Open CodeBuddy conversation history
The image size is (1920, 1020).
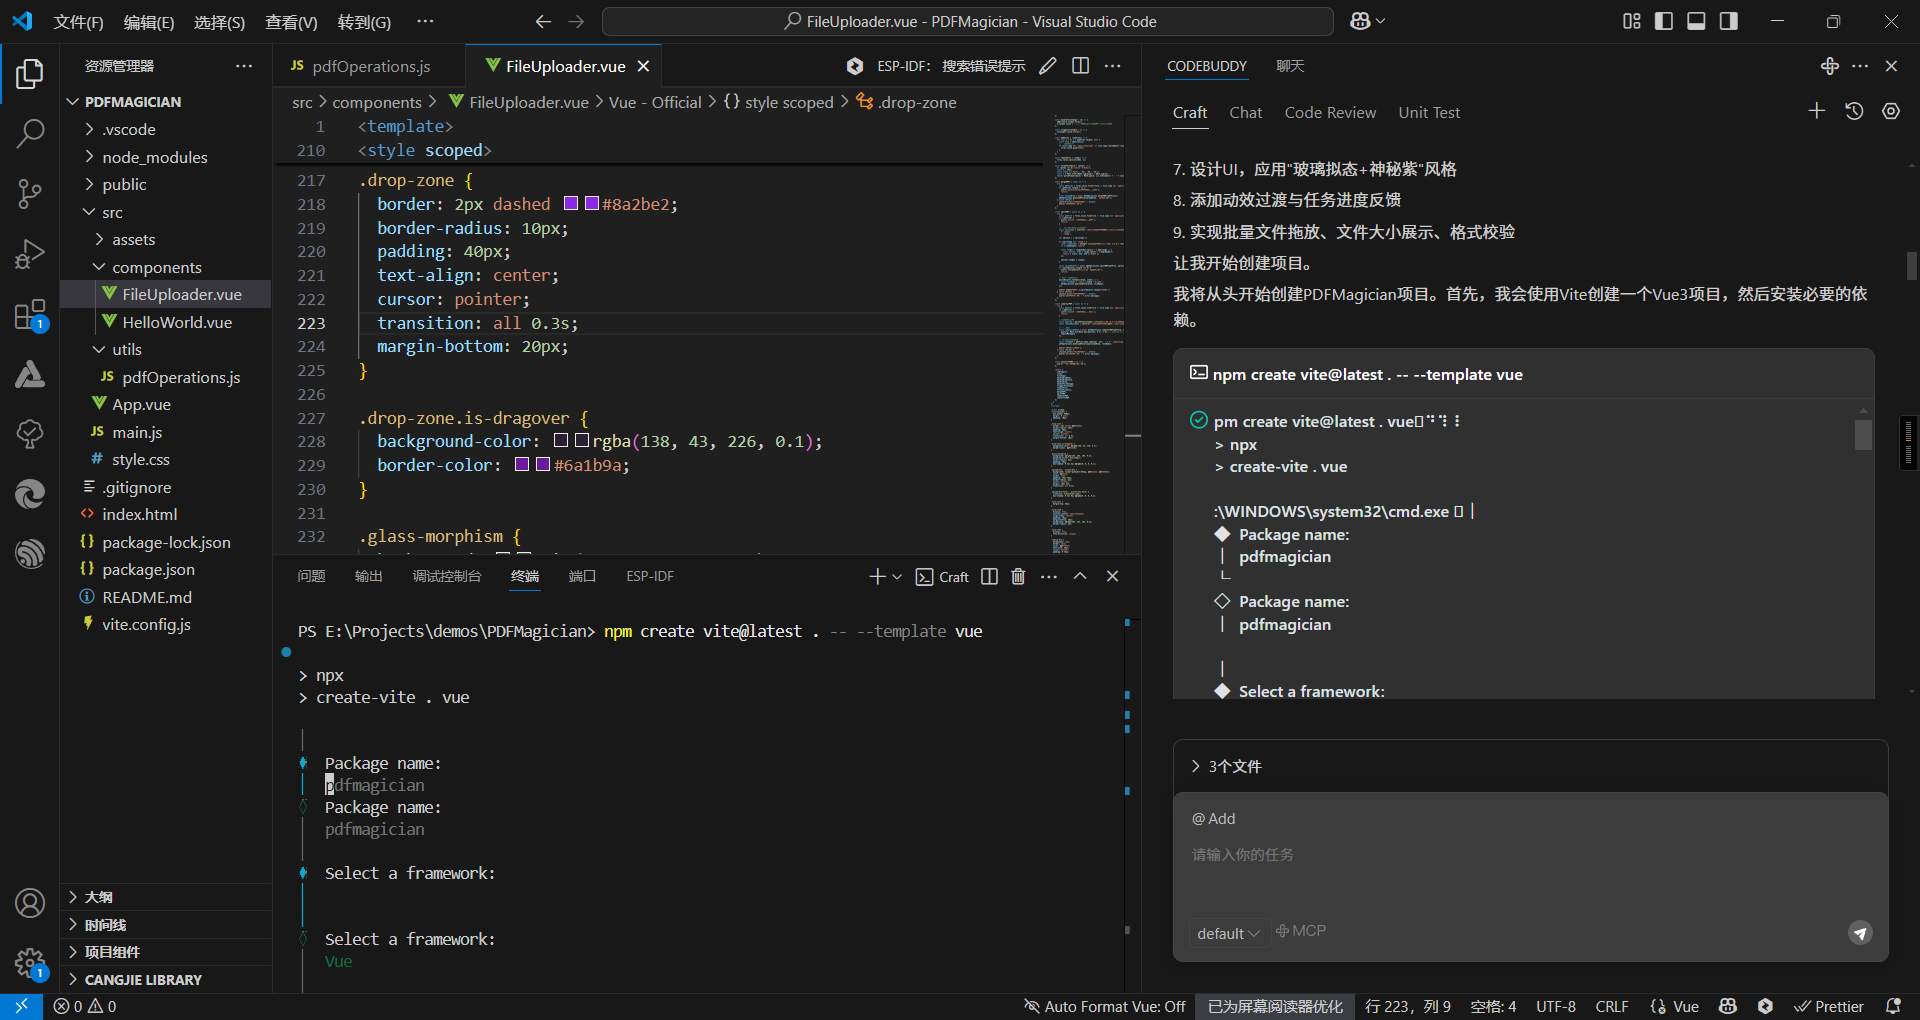click(1855, 110)
